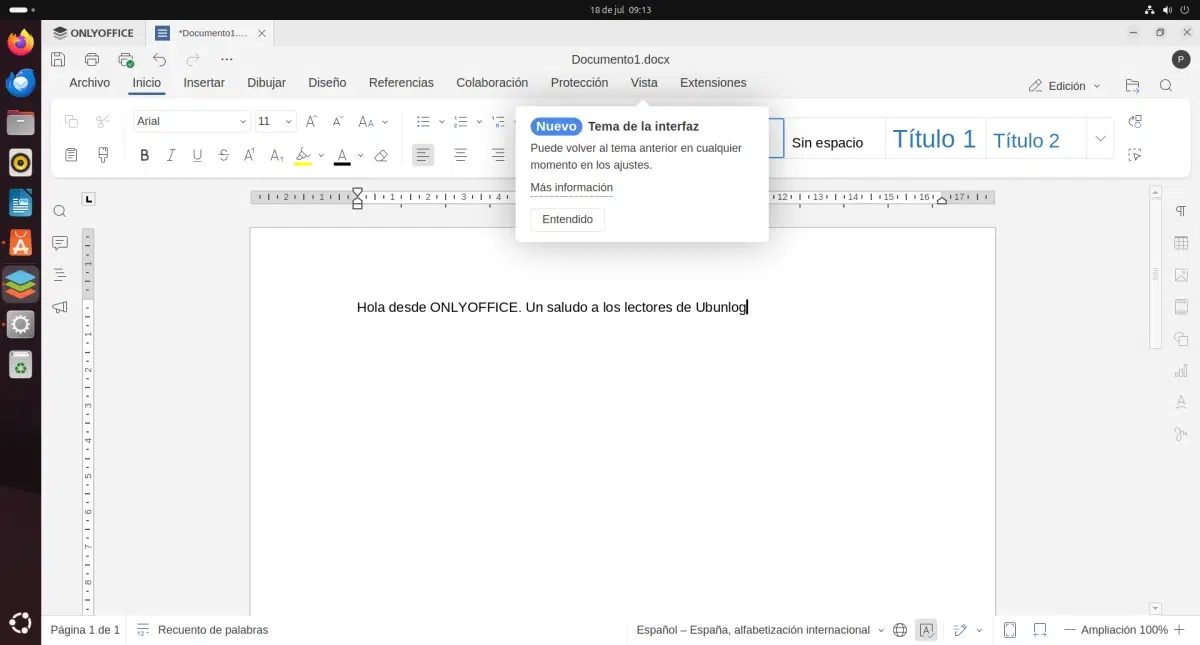Apply bold formatting to text
The image size is (1200, 645).
point(144,155)
